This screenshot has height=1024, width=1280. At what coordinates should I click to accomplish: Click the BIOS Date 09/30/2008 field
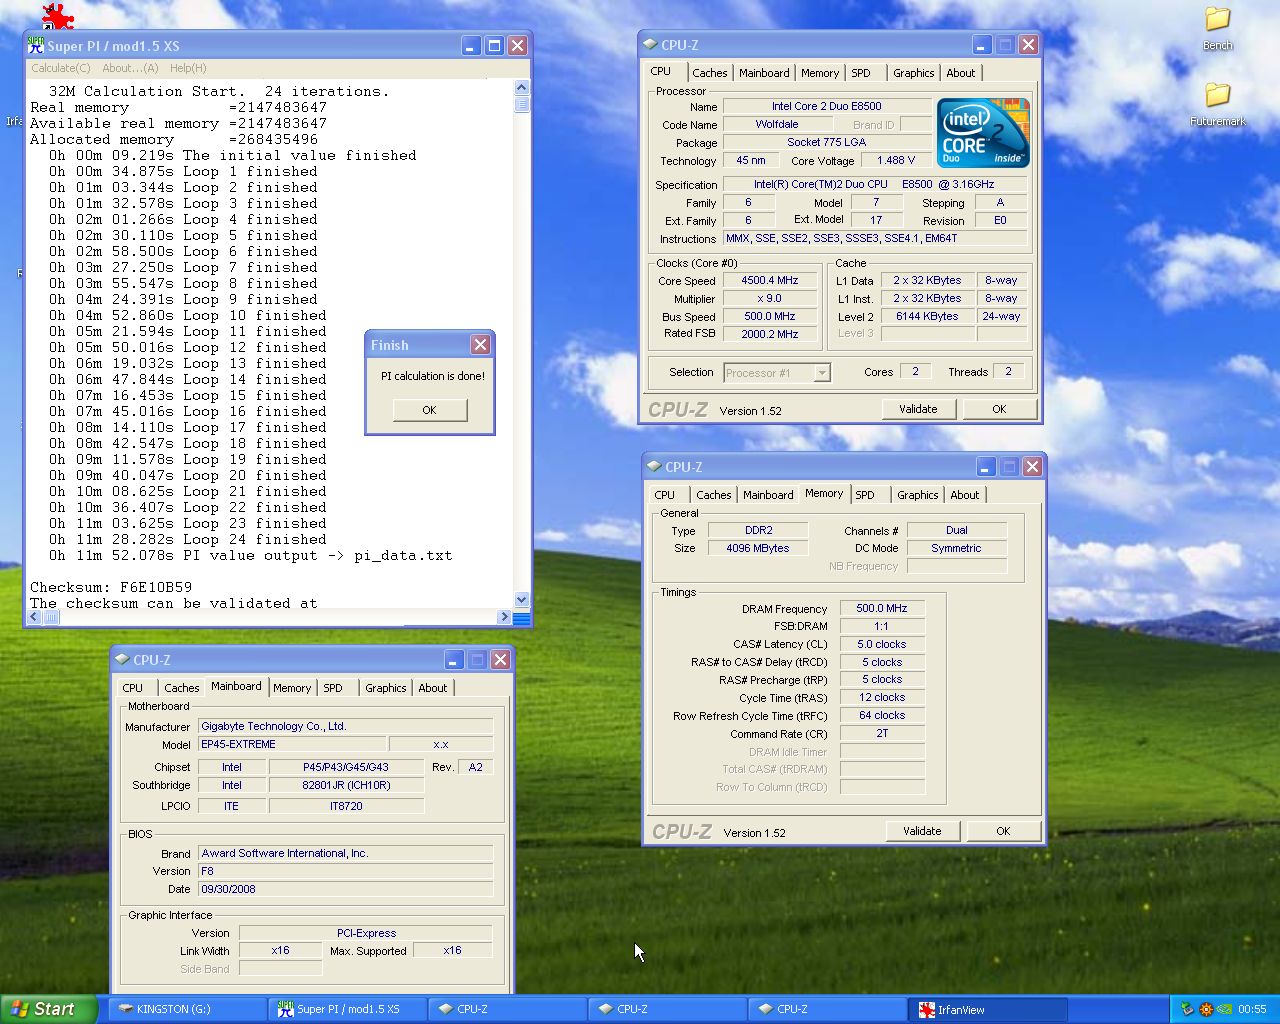click(345, 889)
